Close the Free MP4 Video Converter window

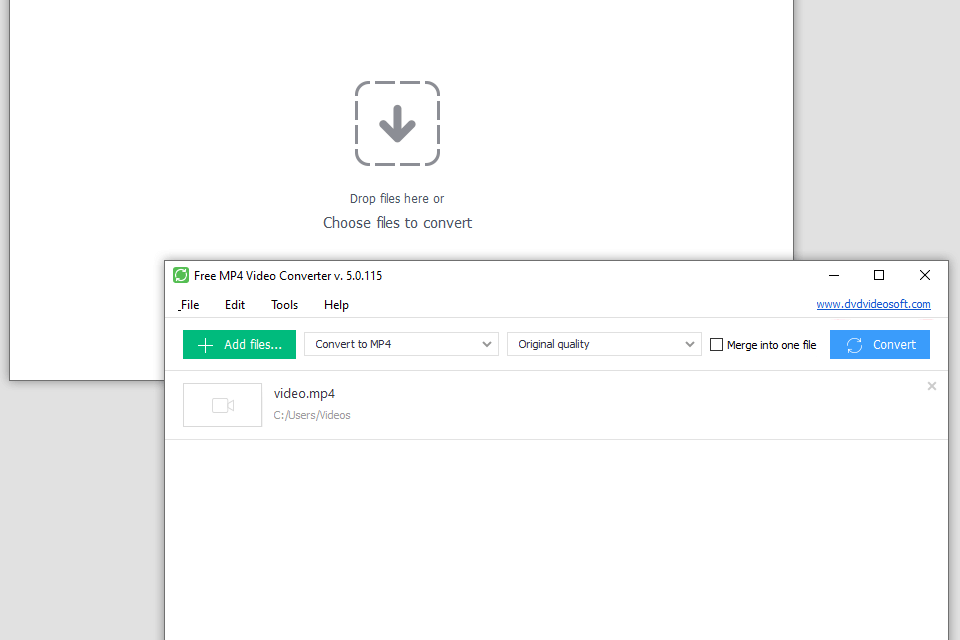(924, 276)
